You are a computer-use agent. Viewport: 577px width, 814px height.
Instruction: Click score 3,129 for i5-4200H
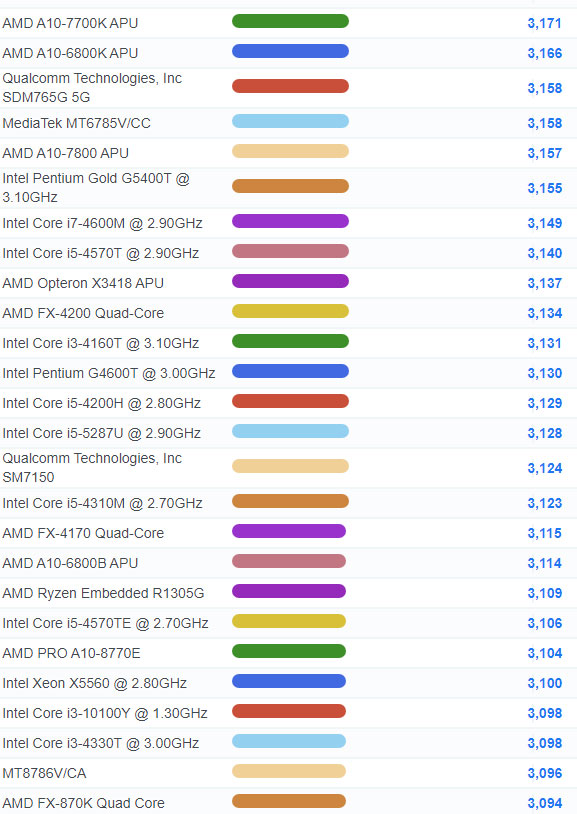click(x=544, y=404)
